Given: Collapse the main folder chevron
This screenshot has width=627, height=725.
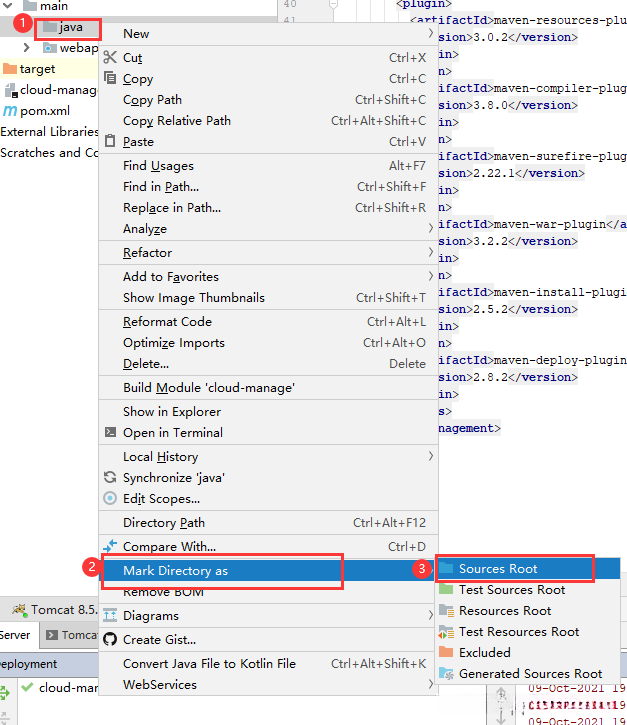Looking at the screenshot, I should pyautogui.click(x=8, y=6).
